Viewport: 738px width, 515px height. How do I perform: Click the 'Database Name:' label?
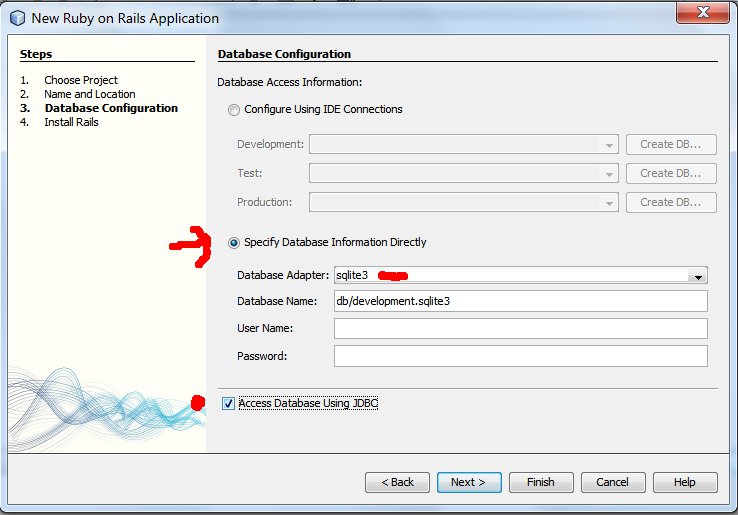[x=277, y=301]
